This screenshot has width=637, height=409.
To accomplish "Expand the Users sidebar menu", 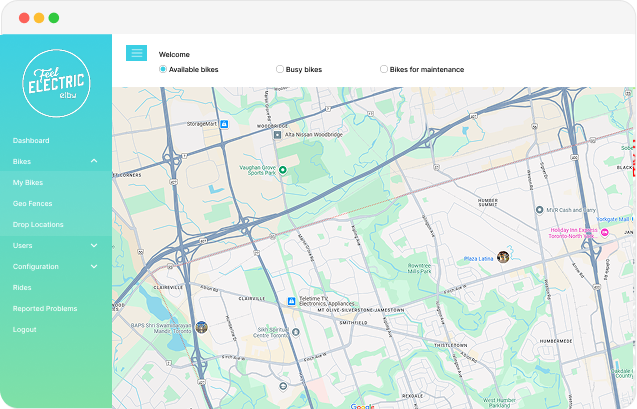I will (x=93, y=245).
